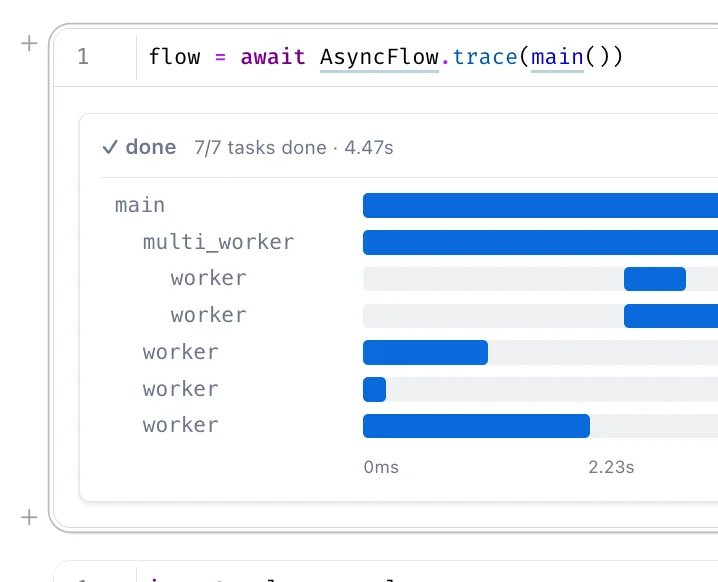The image size is (718, 582).
Task: Add a cell below with the plus icon
Action: click(29, 517)
